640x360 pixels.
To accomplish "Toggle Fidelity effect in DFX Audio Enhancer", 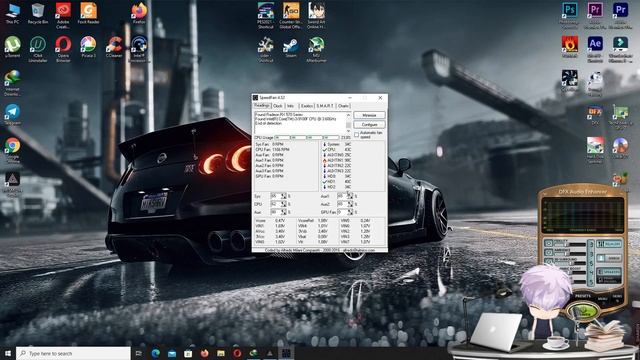I will click(x=549, y=243).
